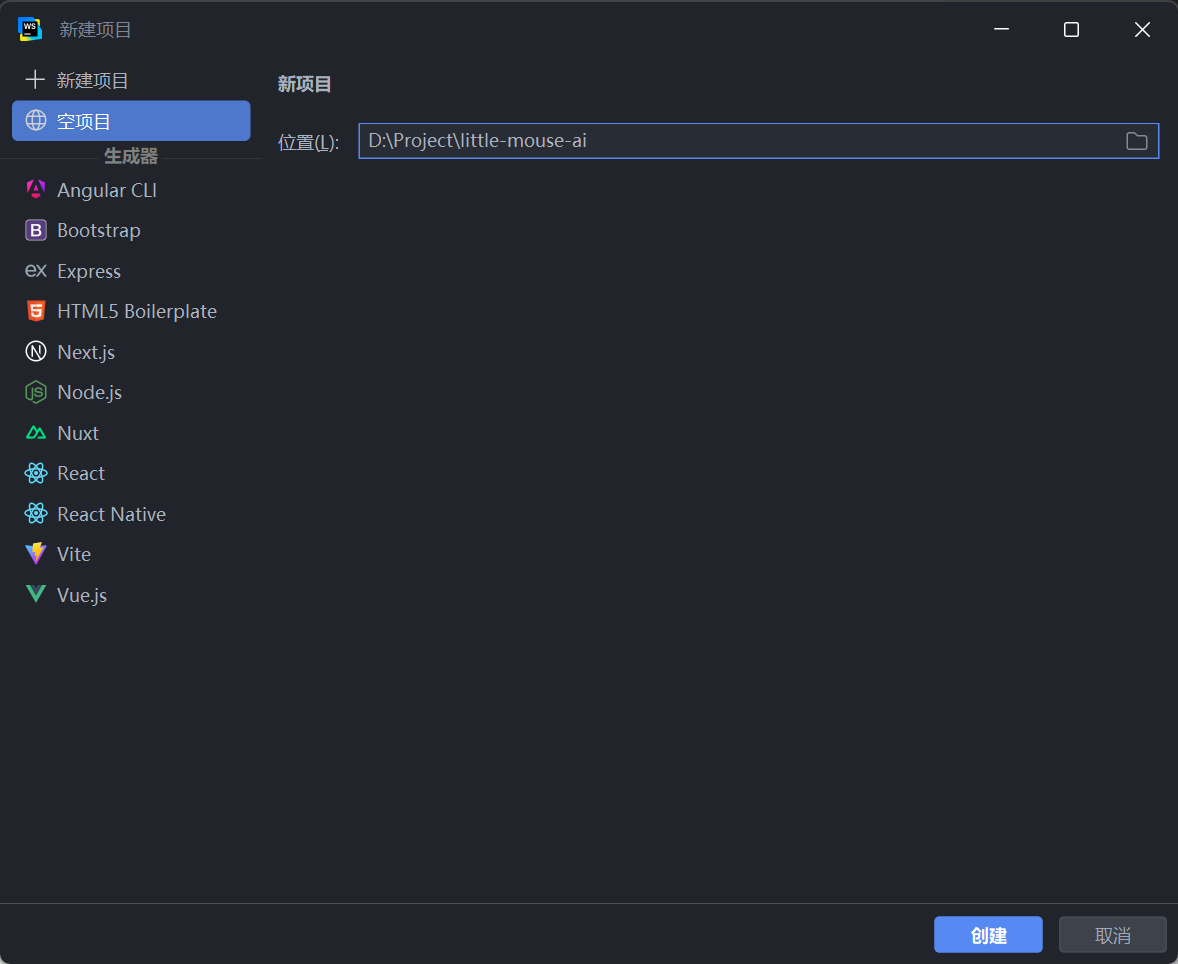Select the 空项目 project type
The width and height of the screenshot is (1178, 964).
click(x=131, y=121)
